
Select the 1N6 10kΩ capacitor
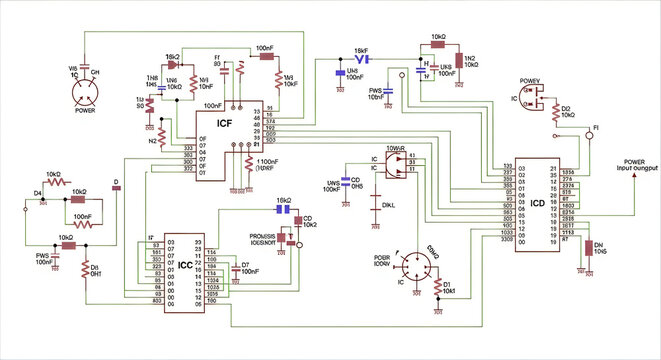[x=161, y=88]
